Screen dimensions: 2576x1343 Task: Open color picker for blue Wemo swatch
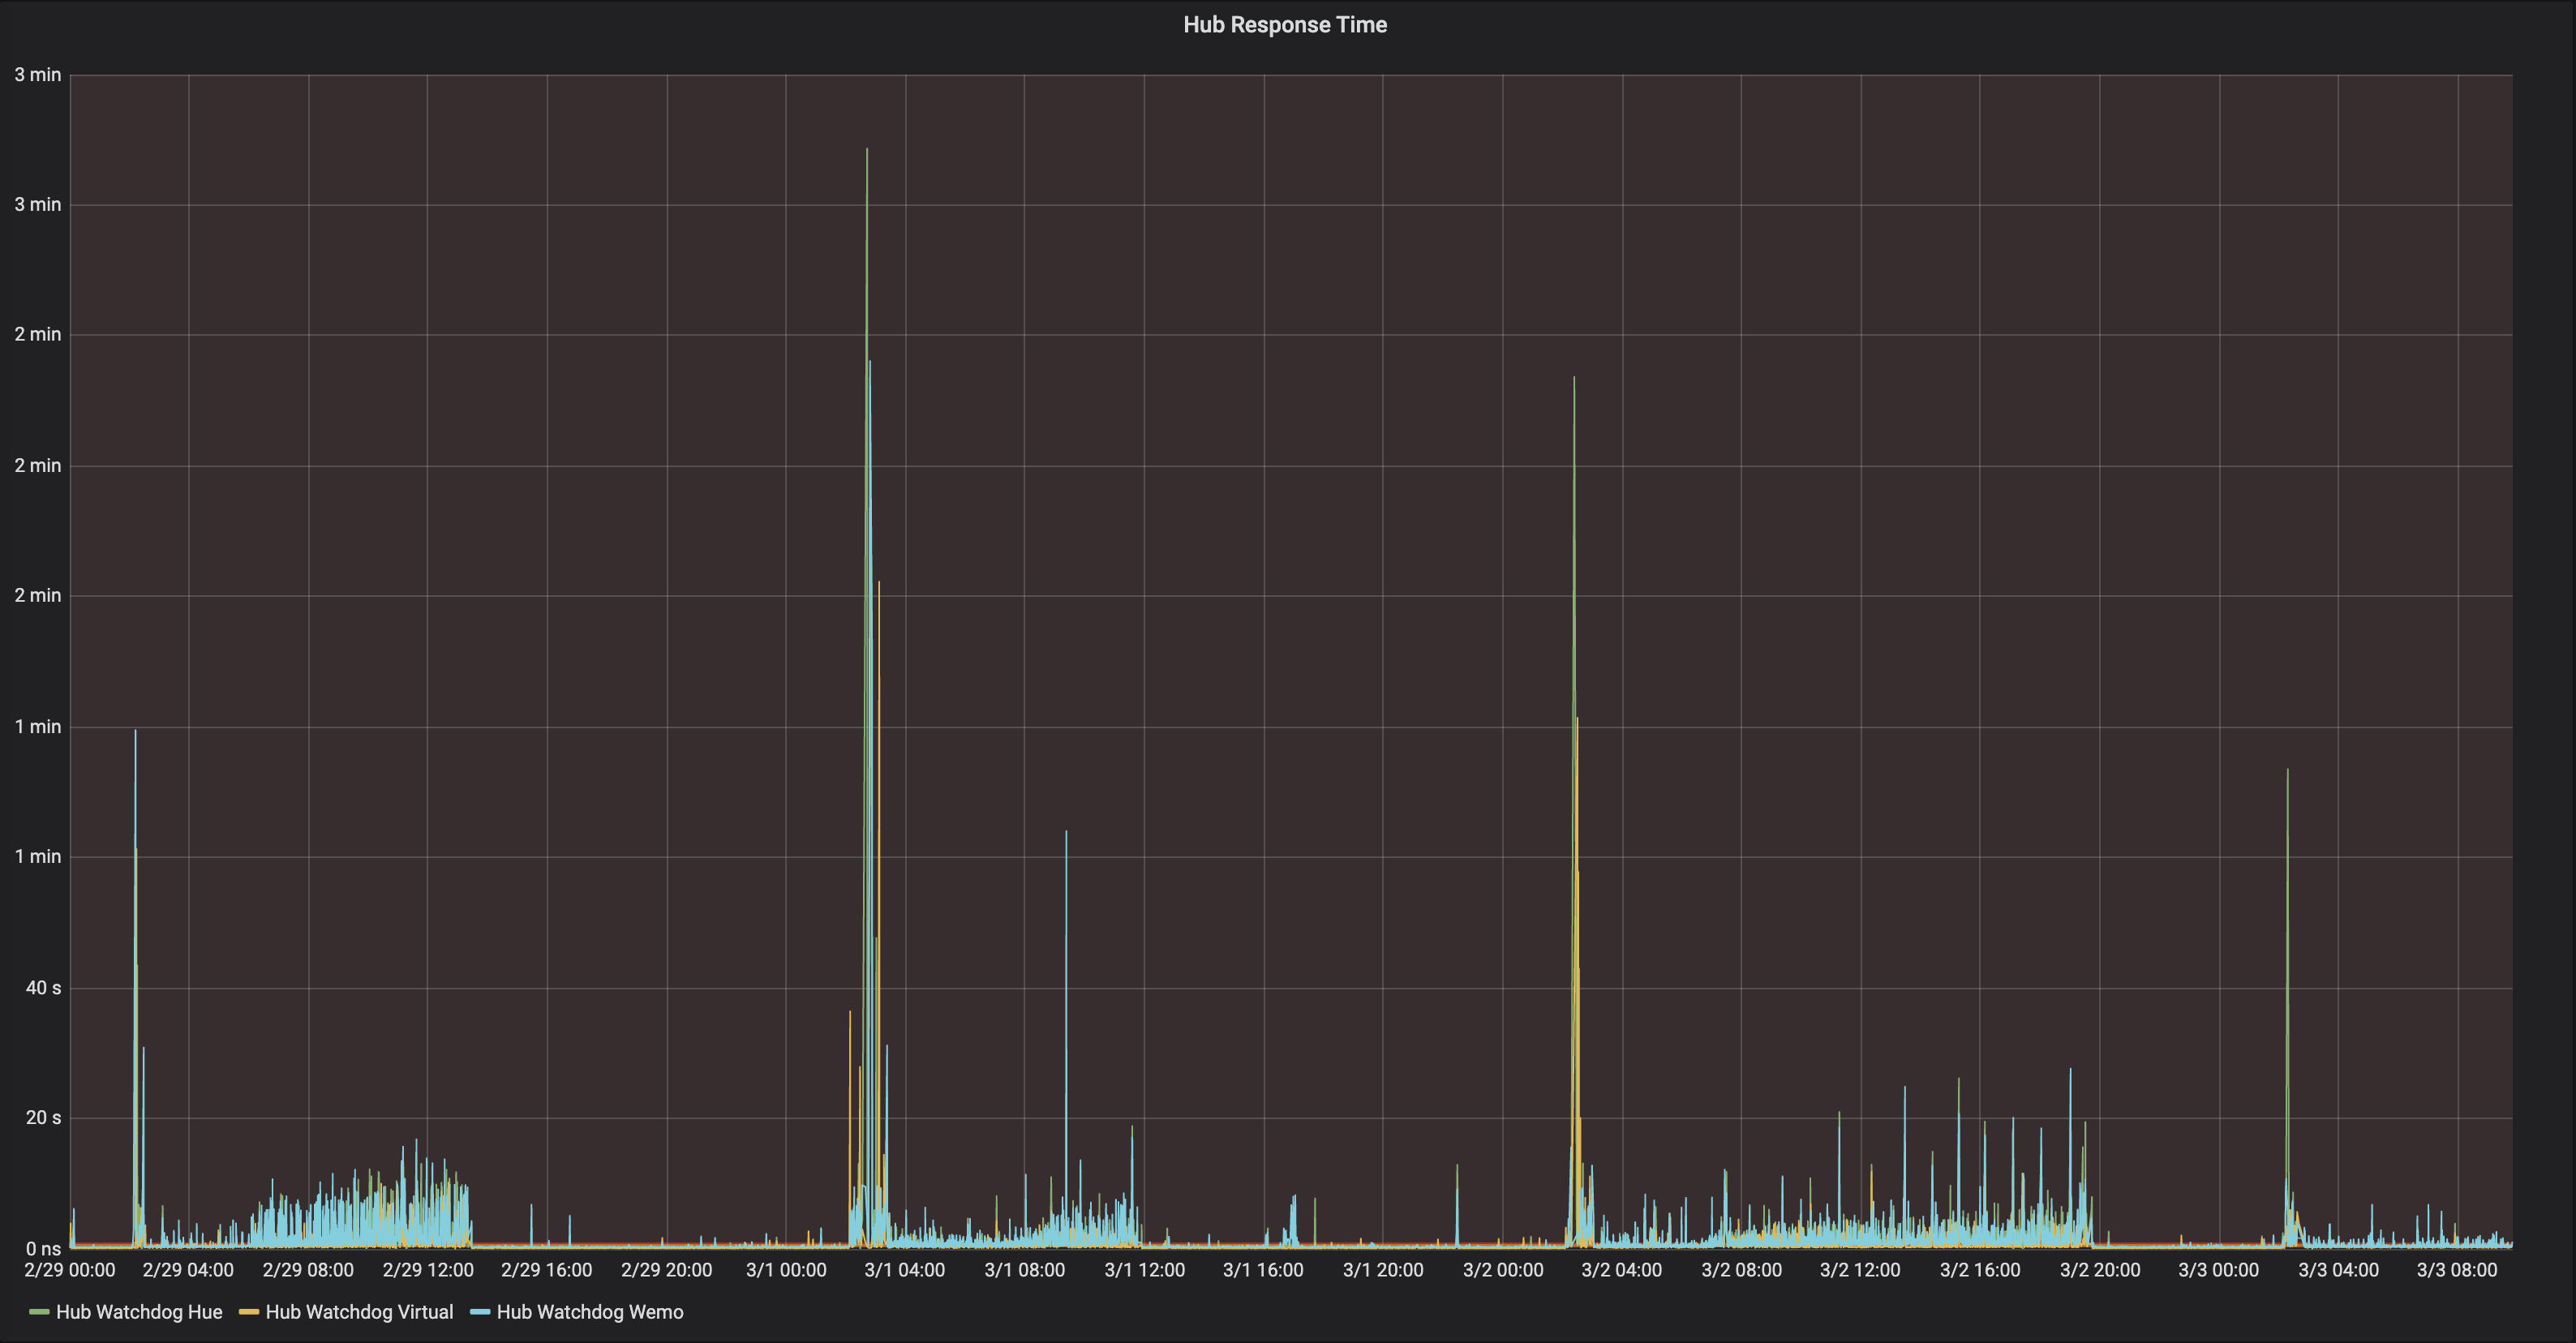480,1312
